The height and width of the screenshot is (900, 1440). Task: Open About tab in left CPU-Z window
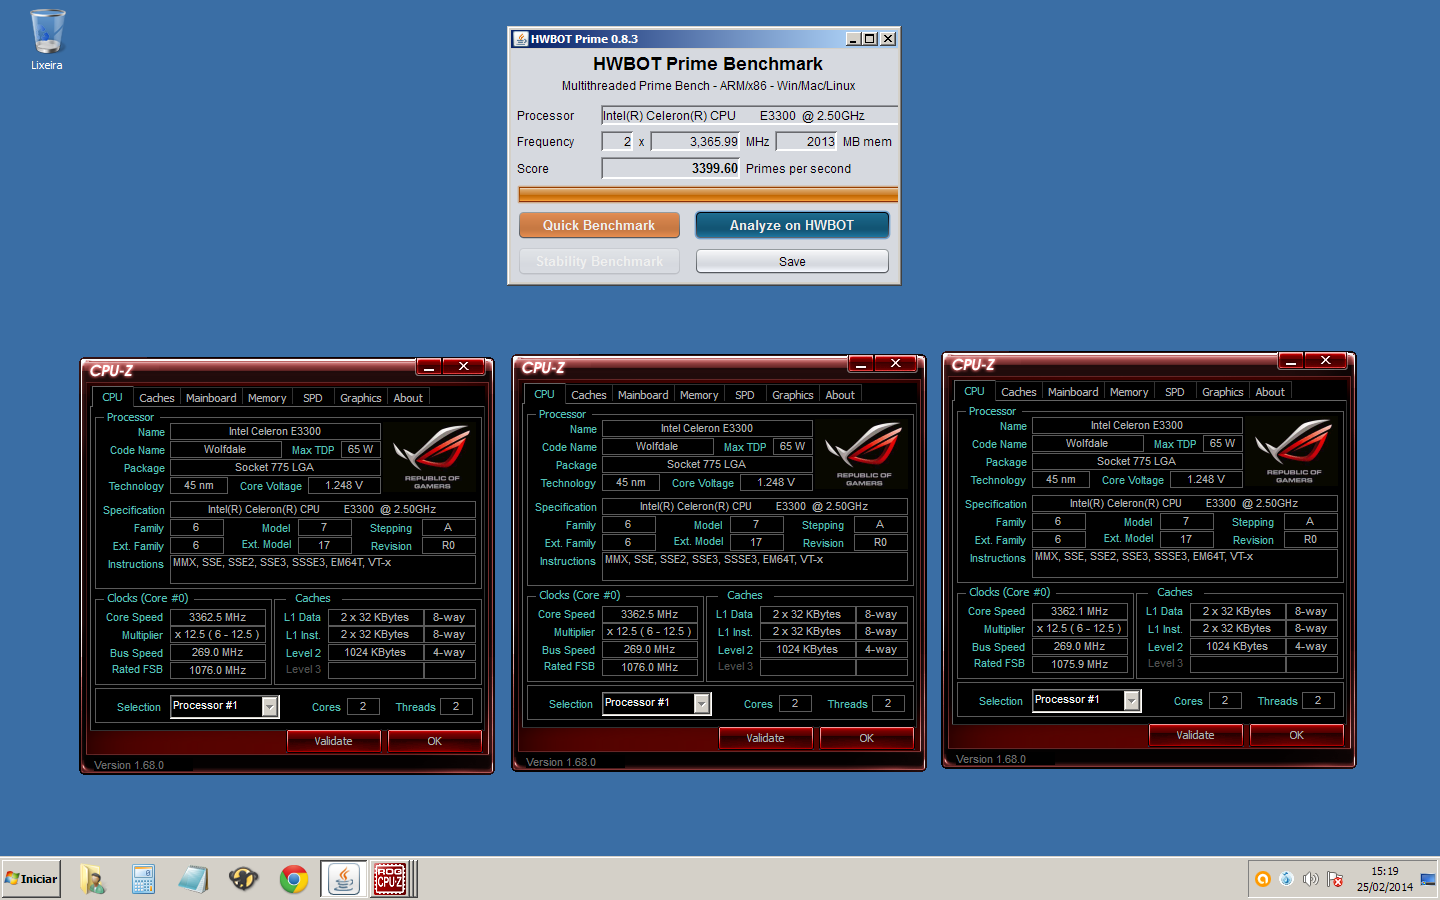point(408,398)
